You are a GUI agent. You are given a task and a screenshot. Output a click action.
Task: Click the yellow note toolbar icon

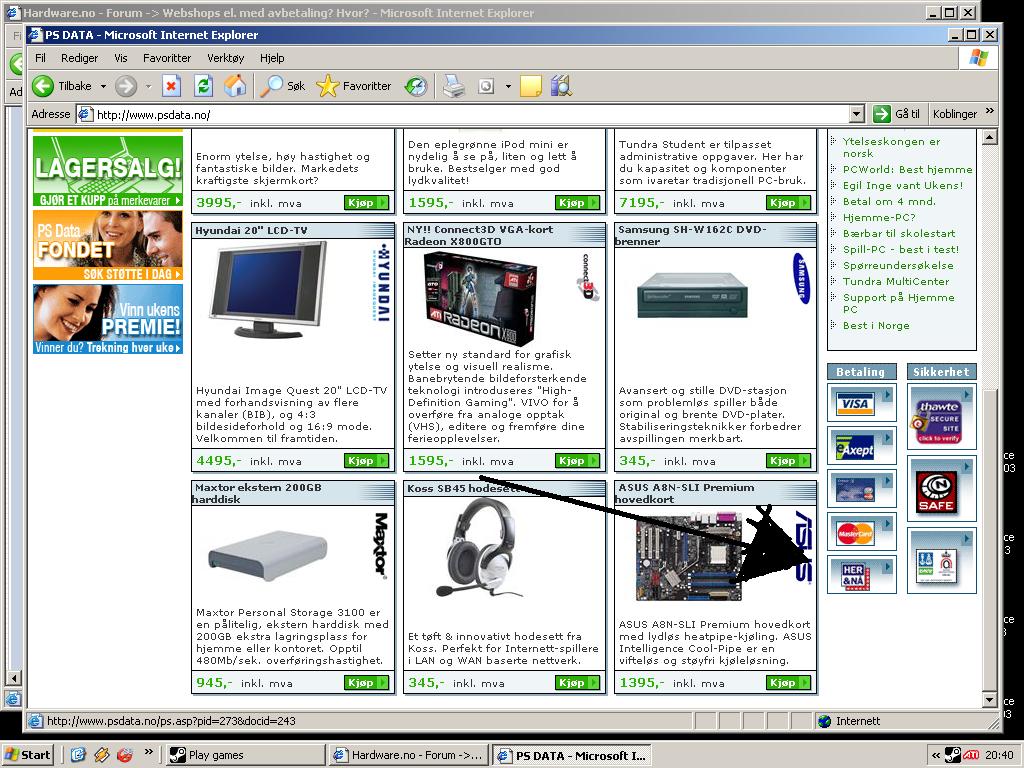(530, 86)
